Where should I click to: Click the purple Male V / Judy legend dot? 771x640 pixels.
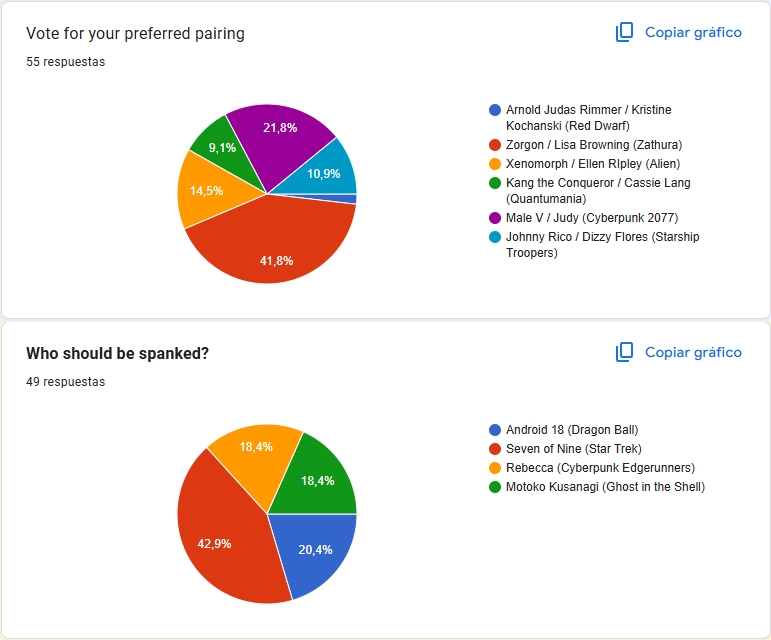coord(495,218)
